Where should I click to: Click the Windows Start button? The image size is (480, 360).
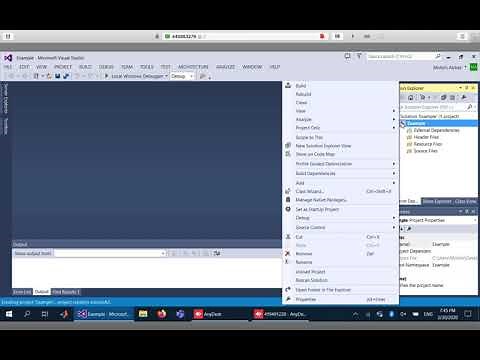click(x=9, y=314)
